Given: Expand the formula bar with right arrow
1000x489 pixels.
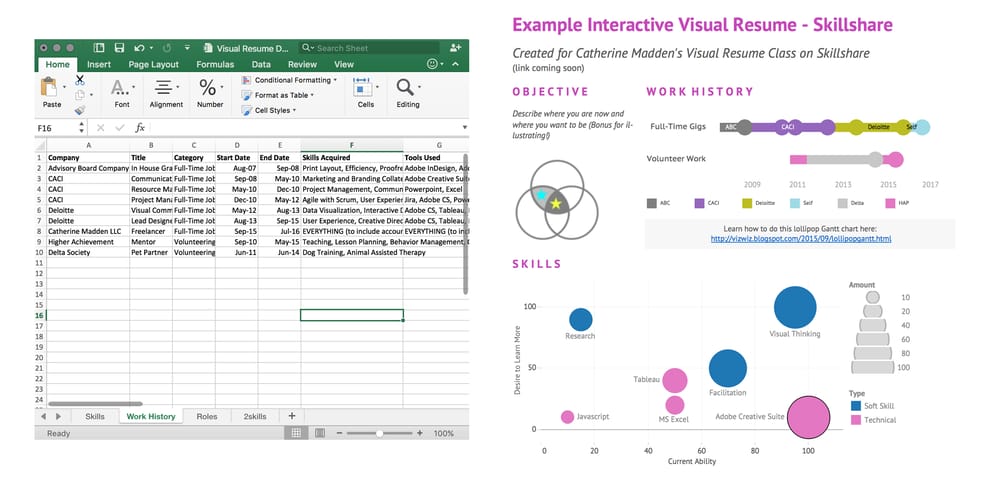Looking at the screenshot, I should (464, 128).
